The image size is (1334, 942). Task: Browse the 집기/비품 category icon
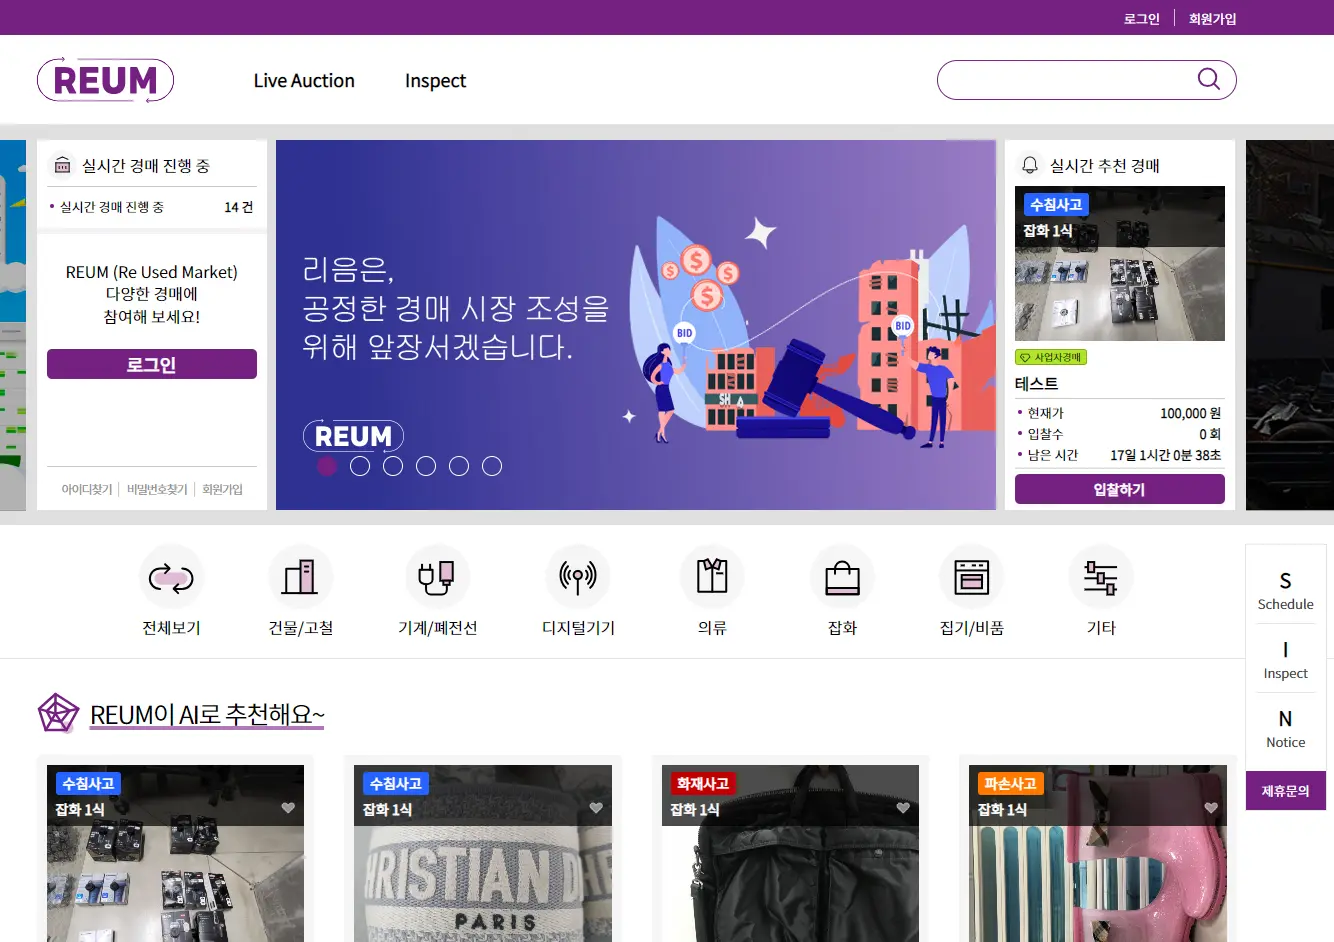click(x=971, y=578)
